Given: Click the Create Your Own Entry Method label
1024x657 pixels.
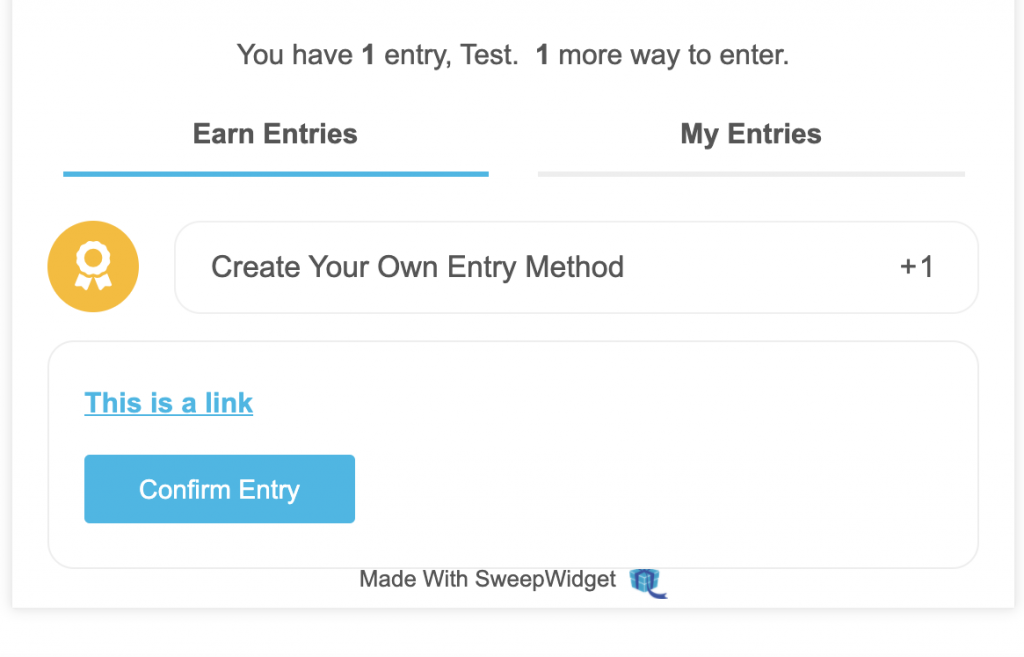Looking at the screenshot, I should [417, 267].
